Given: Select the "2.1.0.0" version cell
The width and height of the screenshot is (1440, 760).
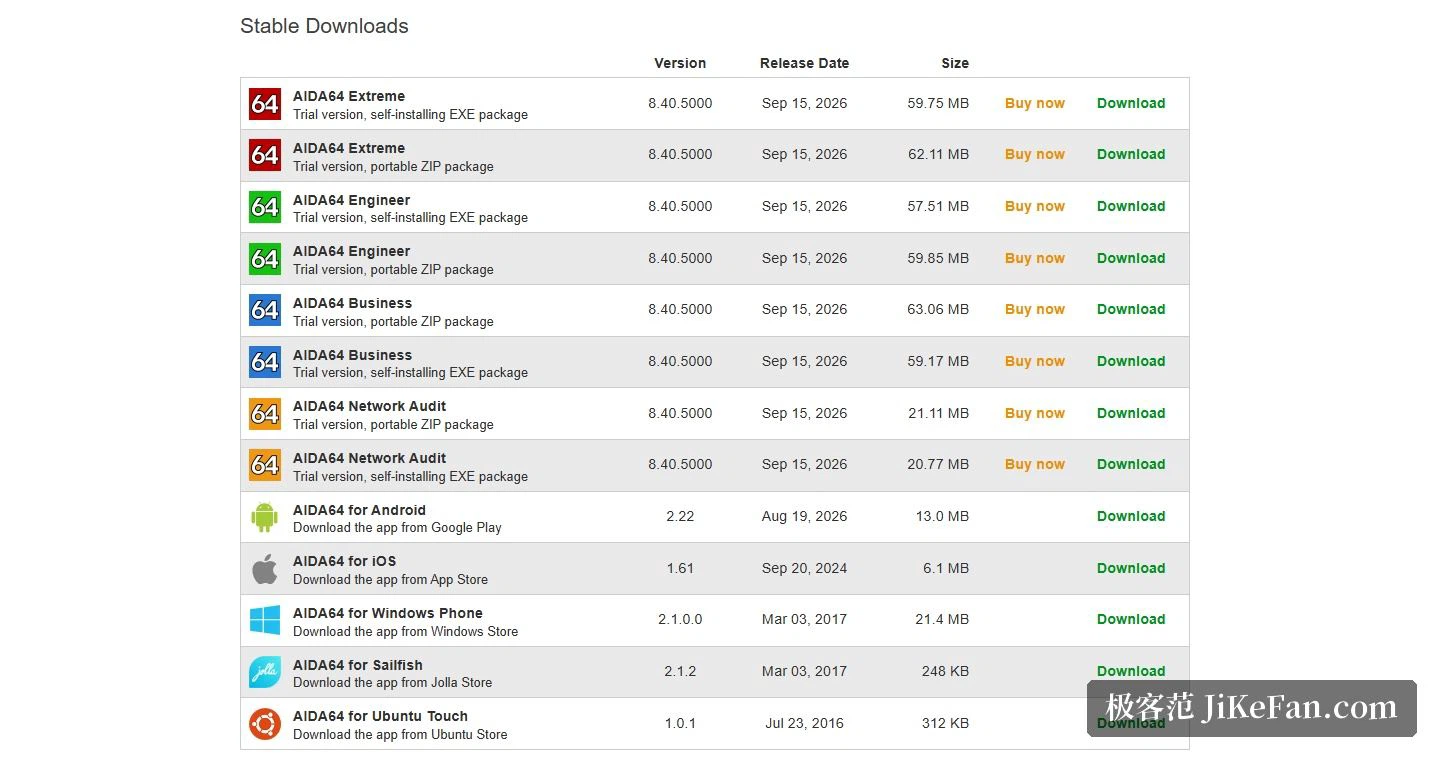Looking at the screenshot, I should click(x=680, y=619).
